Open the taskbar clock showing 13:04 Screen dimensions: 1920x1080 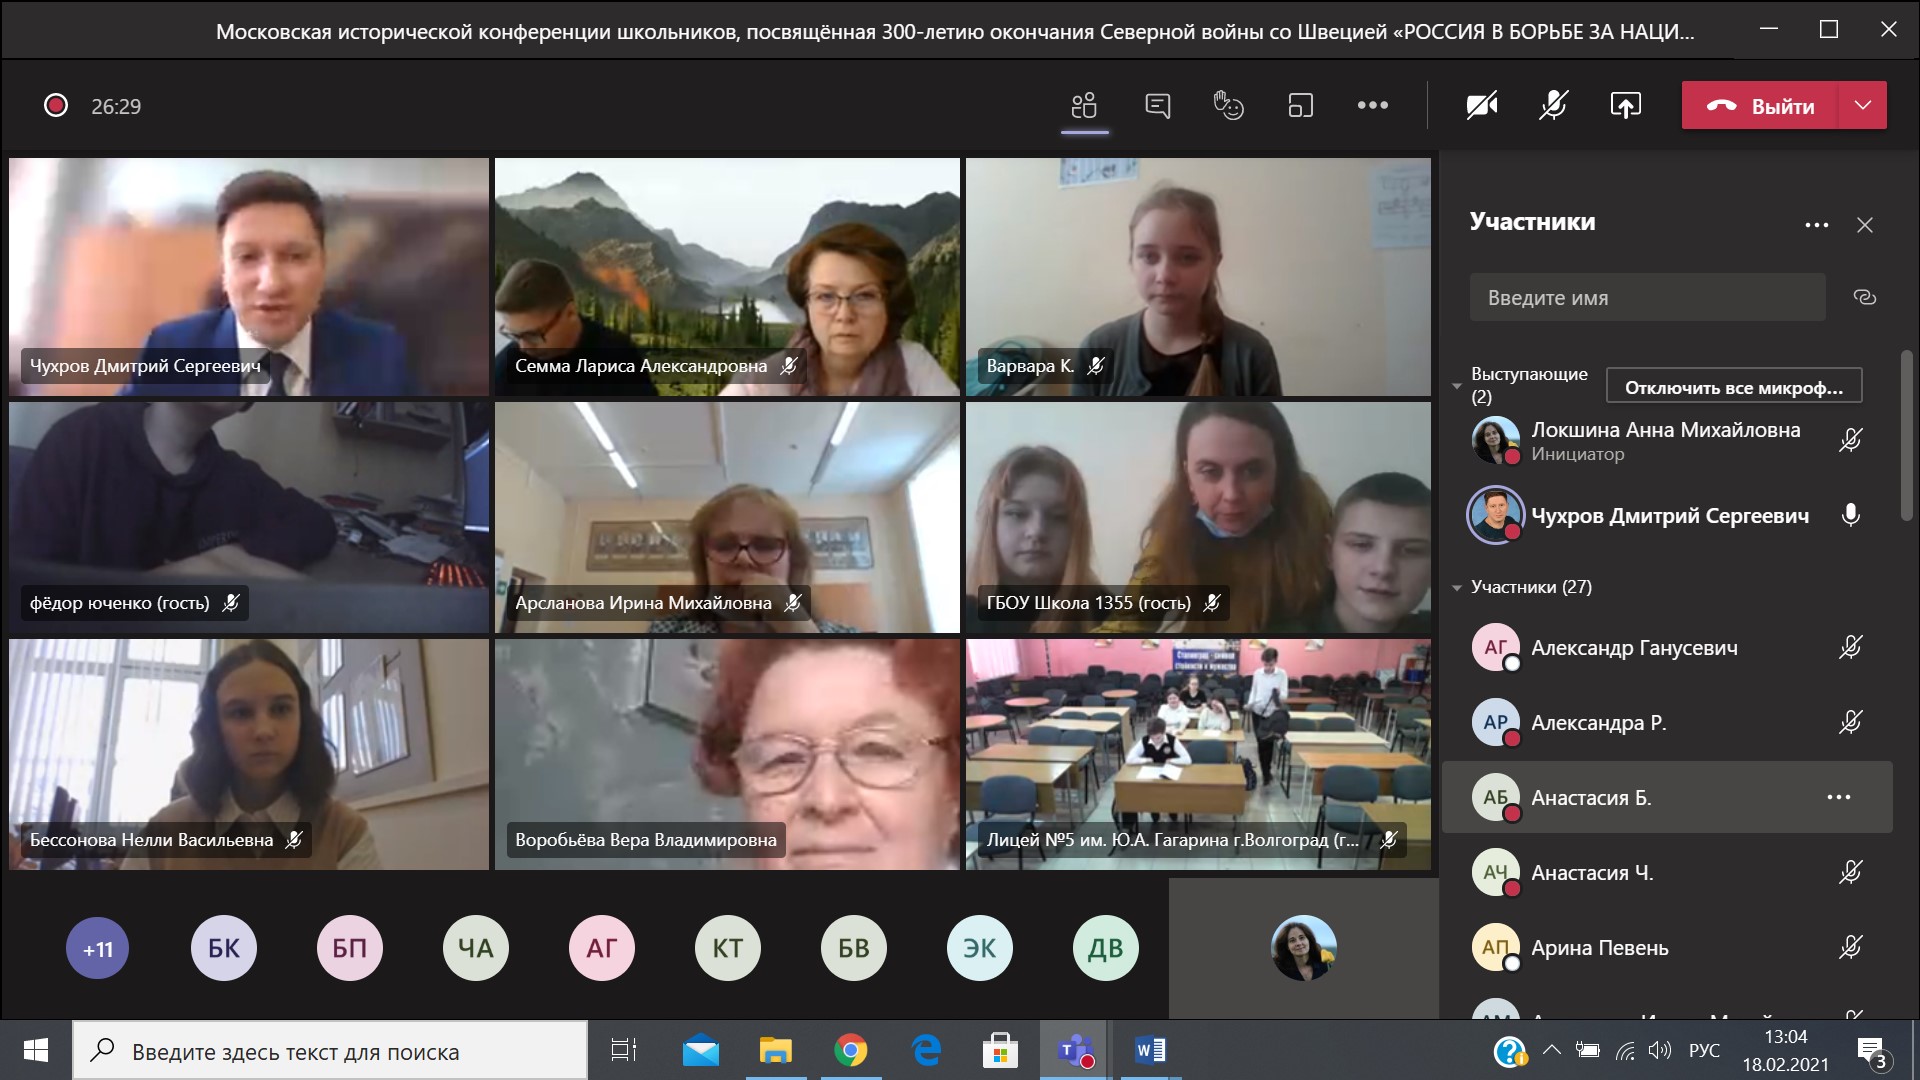coord(1786,1050)
